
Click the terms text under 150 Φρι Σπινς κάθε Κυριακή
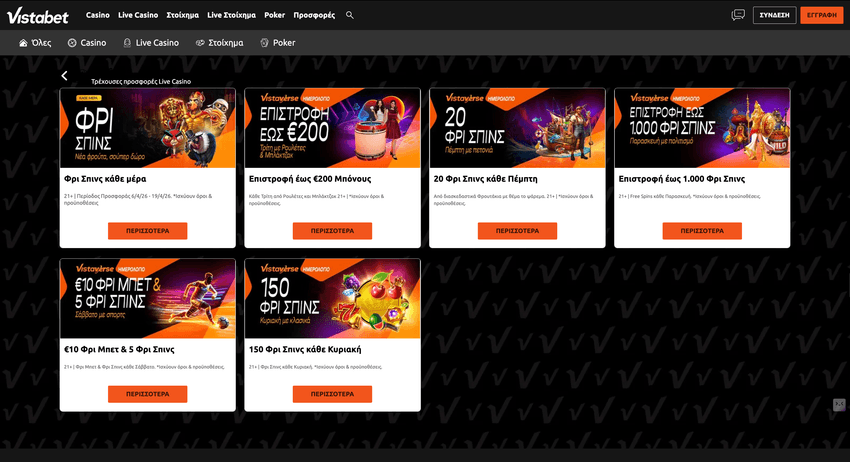(x=315, y=367)
